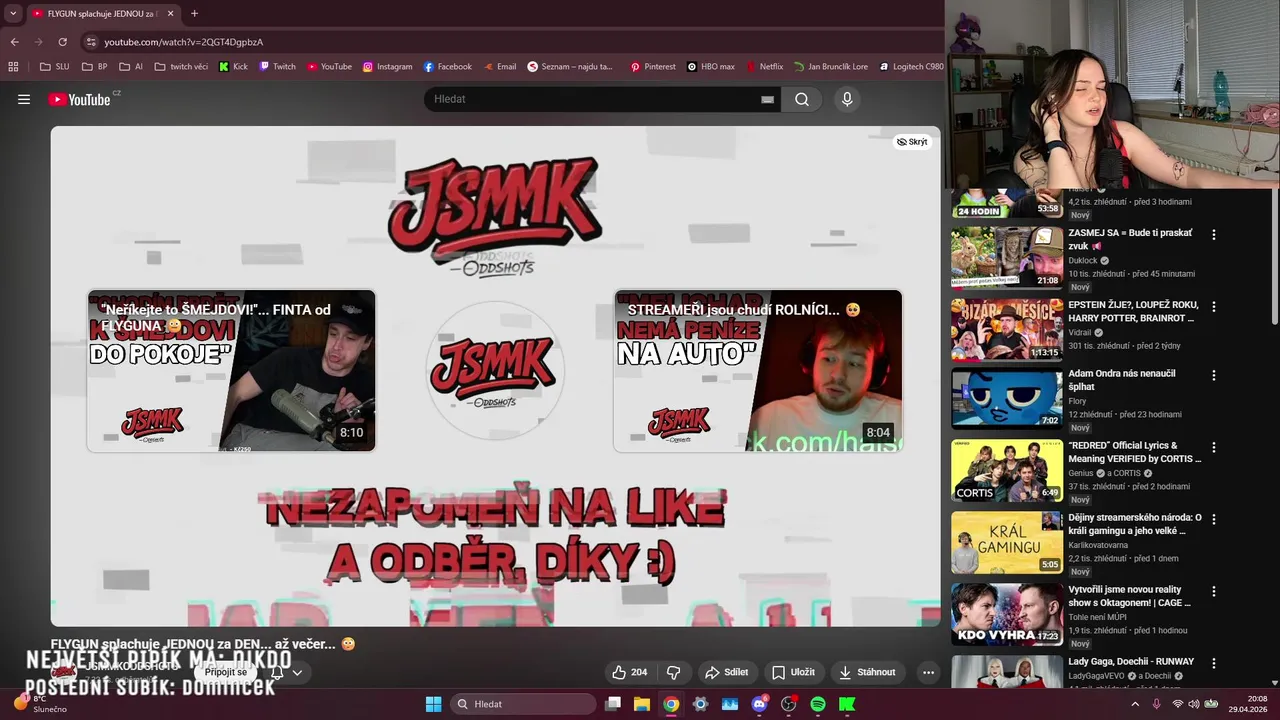Reload the page with the browser refresh icon
The height and width of the screenshot is (720, 1280).
[x=62, y=42]
